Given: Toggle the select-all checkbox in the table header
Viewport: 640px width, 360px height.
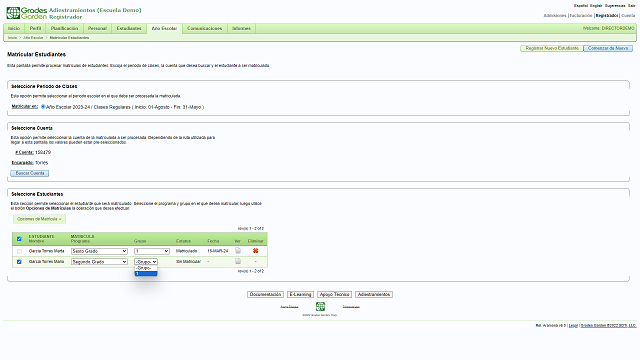Looking at the screenshot, I should click(19, 239).
